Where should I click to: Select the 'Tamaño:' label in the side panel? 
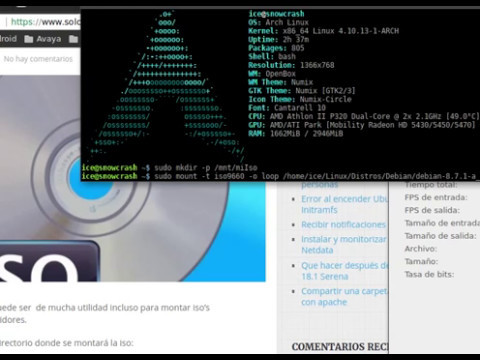tap(421, 262)
